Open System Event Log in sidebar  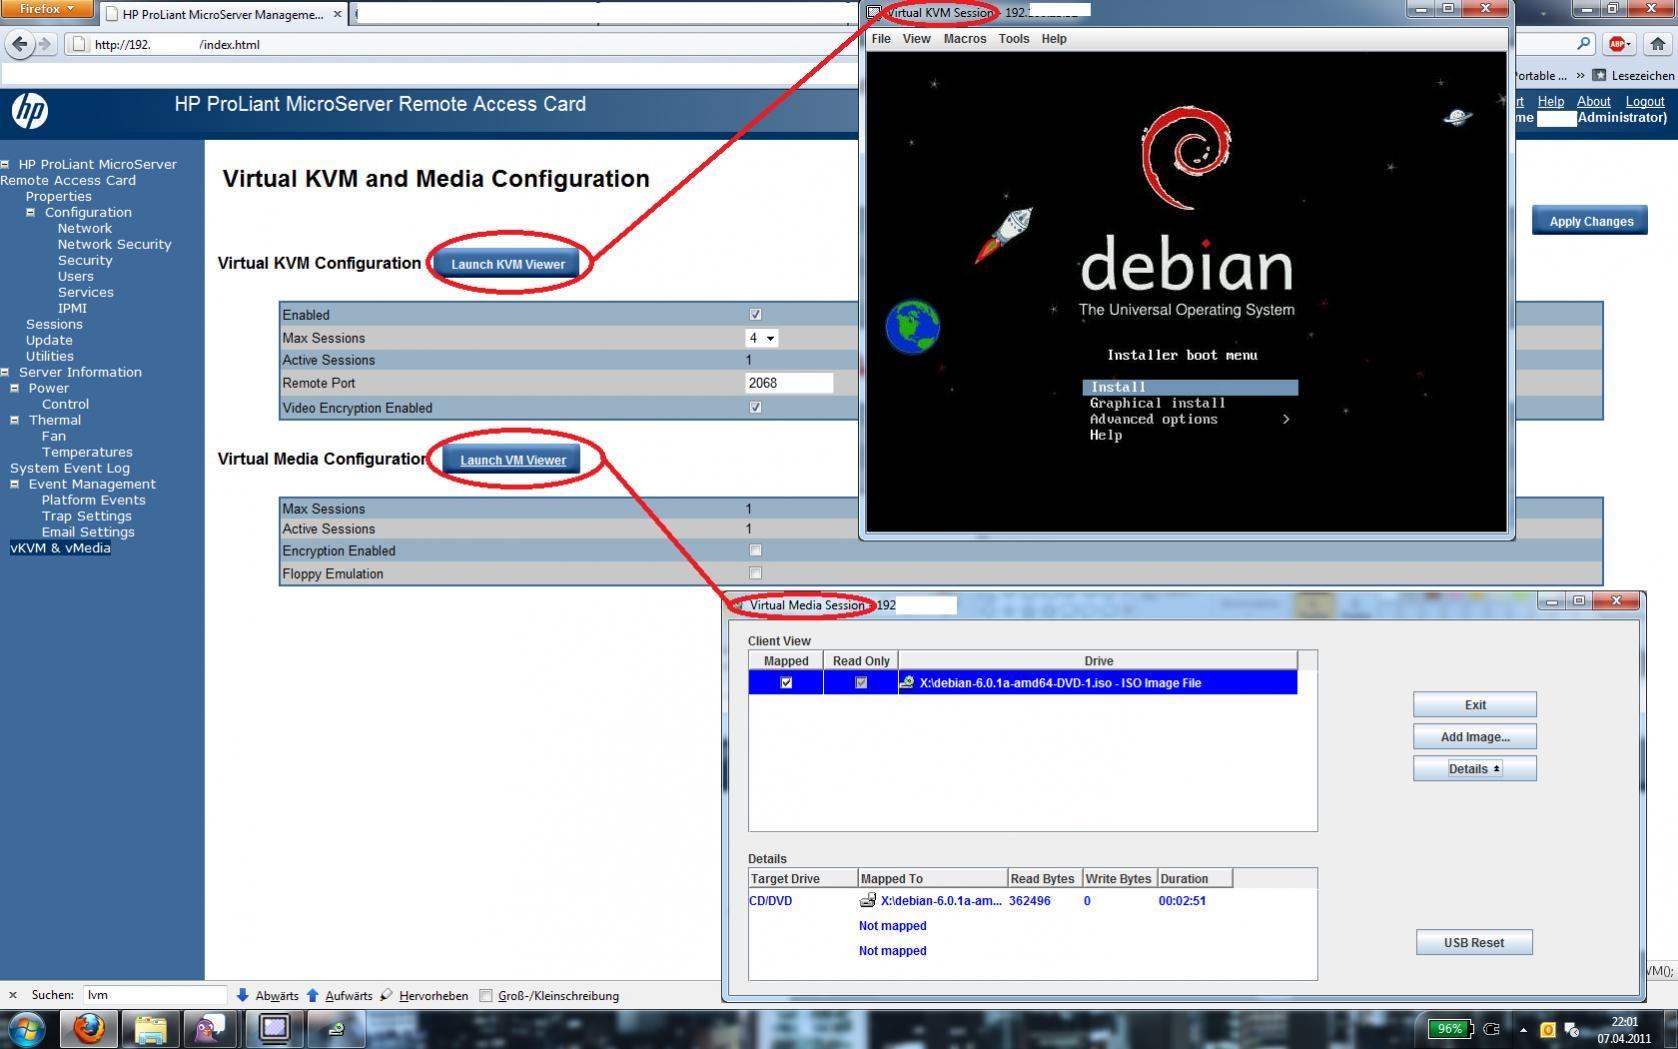pos(70,468)
